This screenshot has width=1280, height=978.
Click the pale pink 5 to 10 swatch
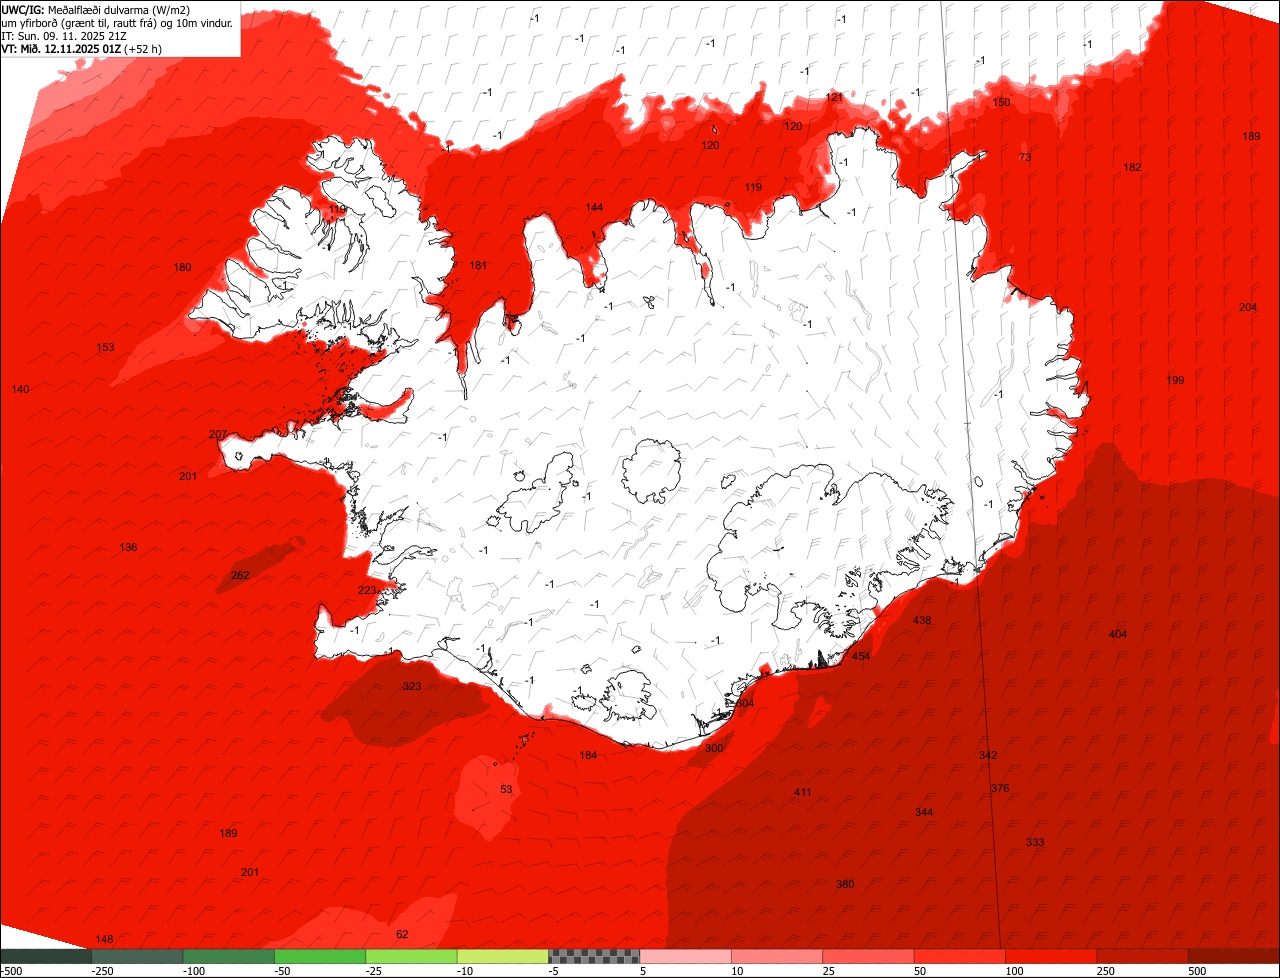(685, 956)
